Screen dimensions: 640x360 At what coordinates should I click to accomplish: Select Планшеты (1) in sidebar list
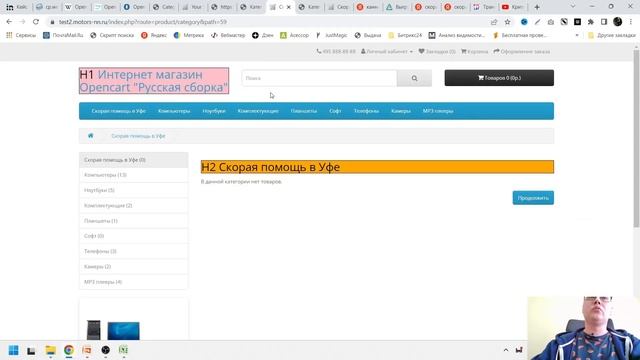(133, 221)
